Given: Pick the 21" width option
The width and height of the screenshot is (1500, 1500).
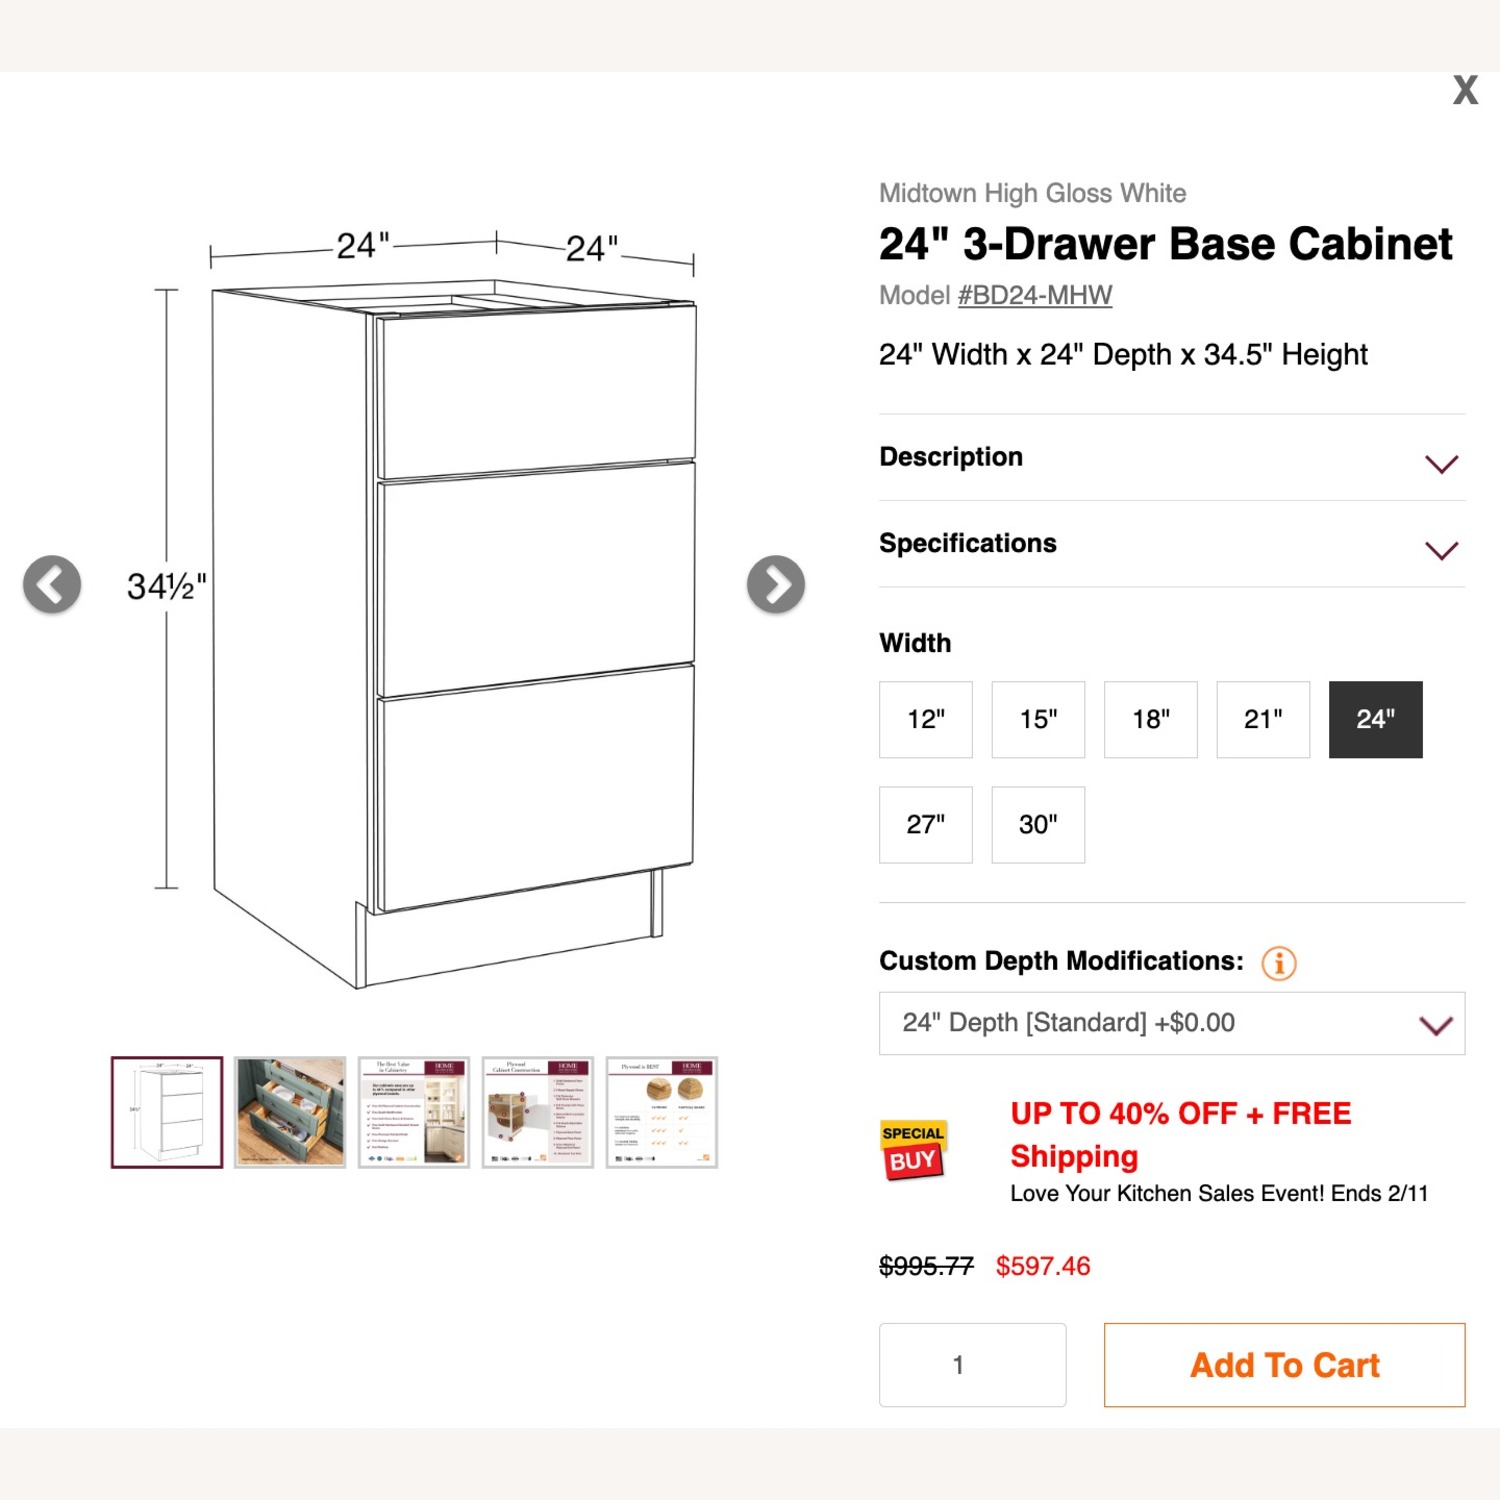Looking at the screenshot, I should [x=1262, y=720].
